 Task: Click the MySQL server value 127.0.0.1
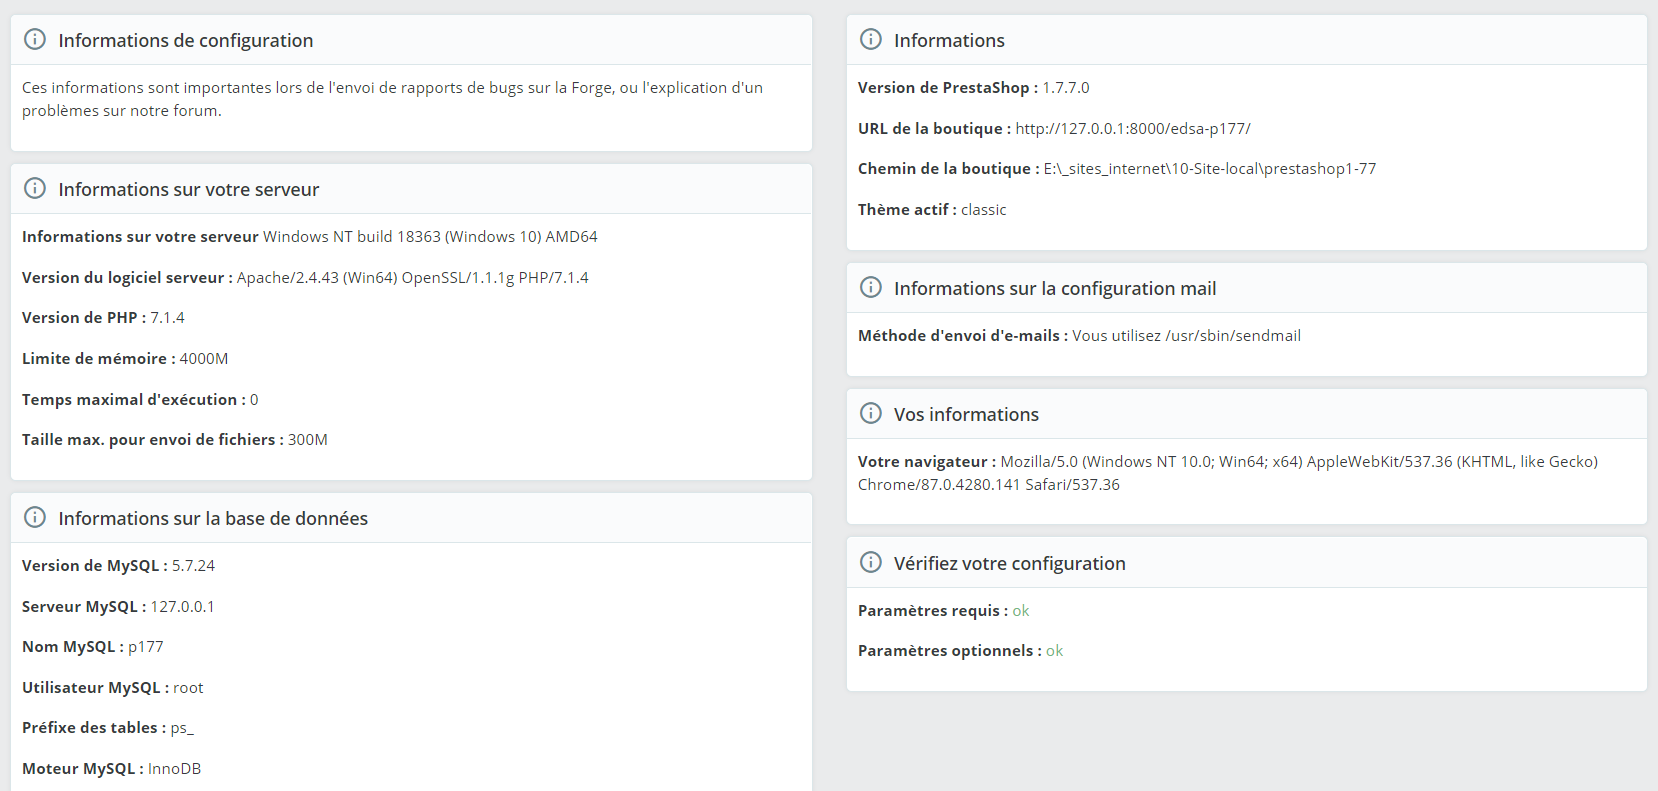(x=182, y=606)
